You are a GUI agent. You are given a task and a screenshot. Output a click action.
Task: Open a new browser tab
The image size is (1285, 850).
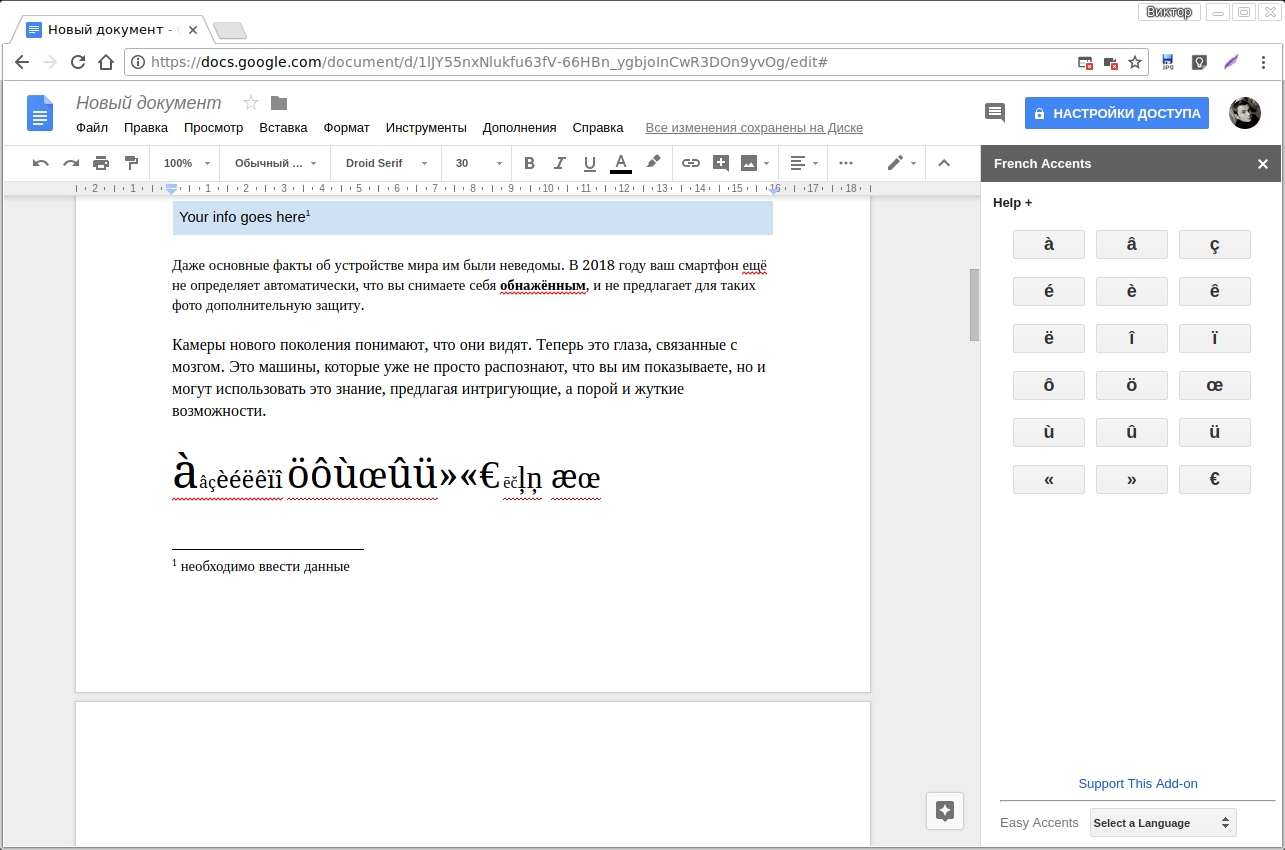[230, 31]
